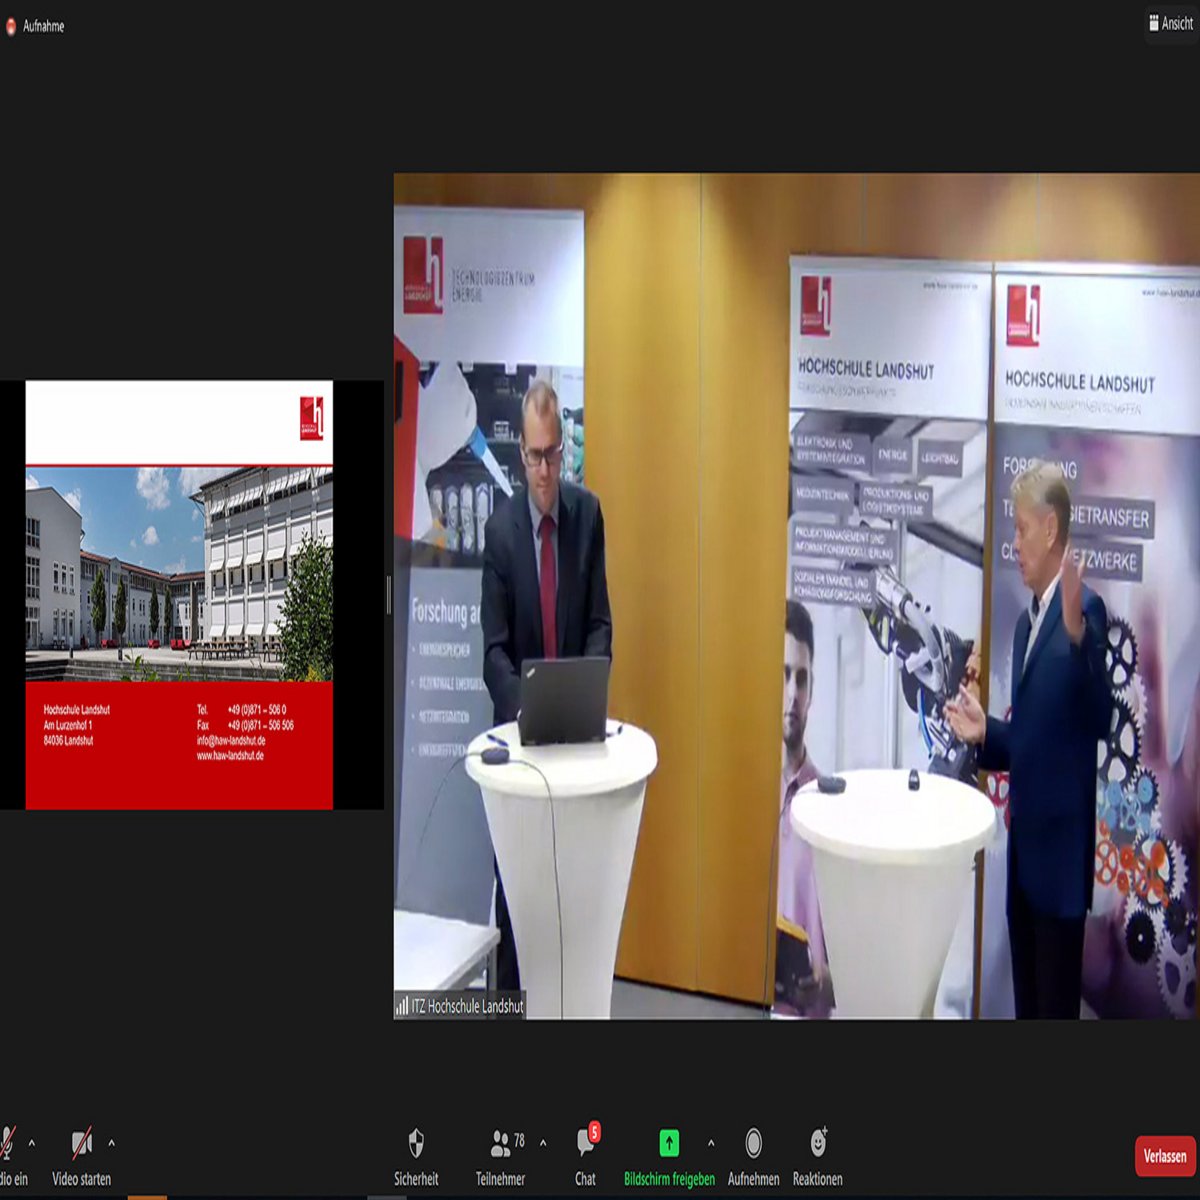
Task: Open the Ansicht view options
Action: coord(1171,23)
